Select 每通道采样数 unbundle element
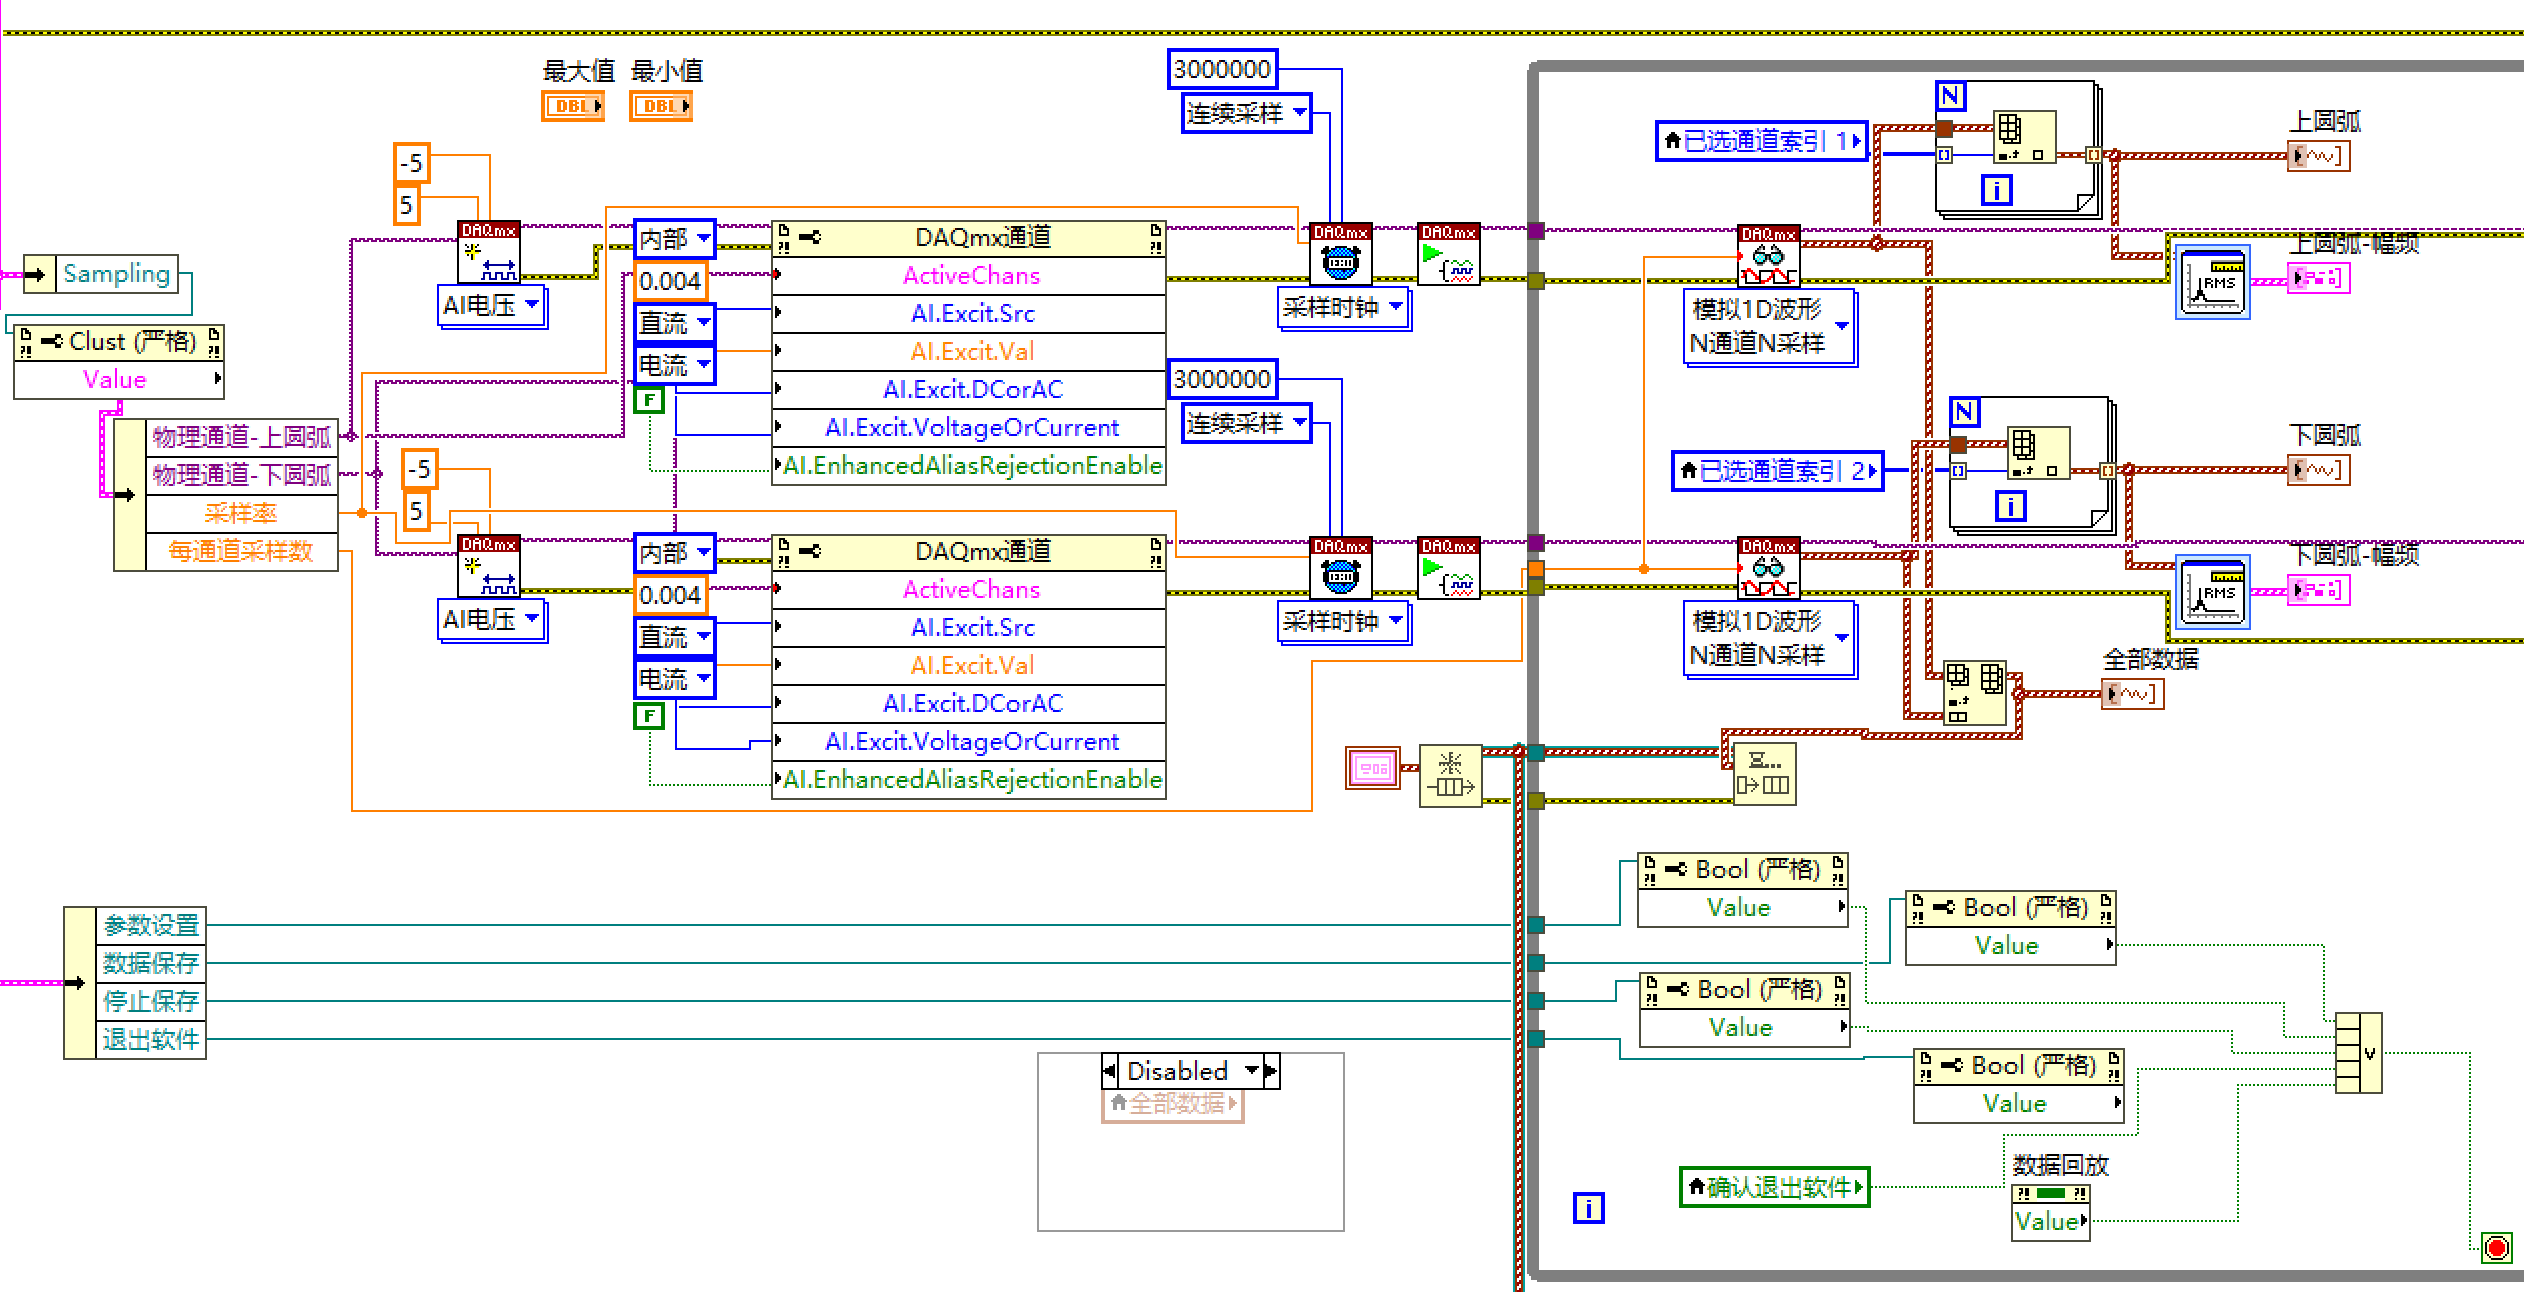The height and width of the screenshot is (1292, 2524). (241, 551)
